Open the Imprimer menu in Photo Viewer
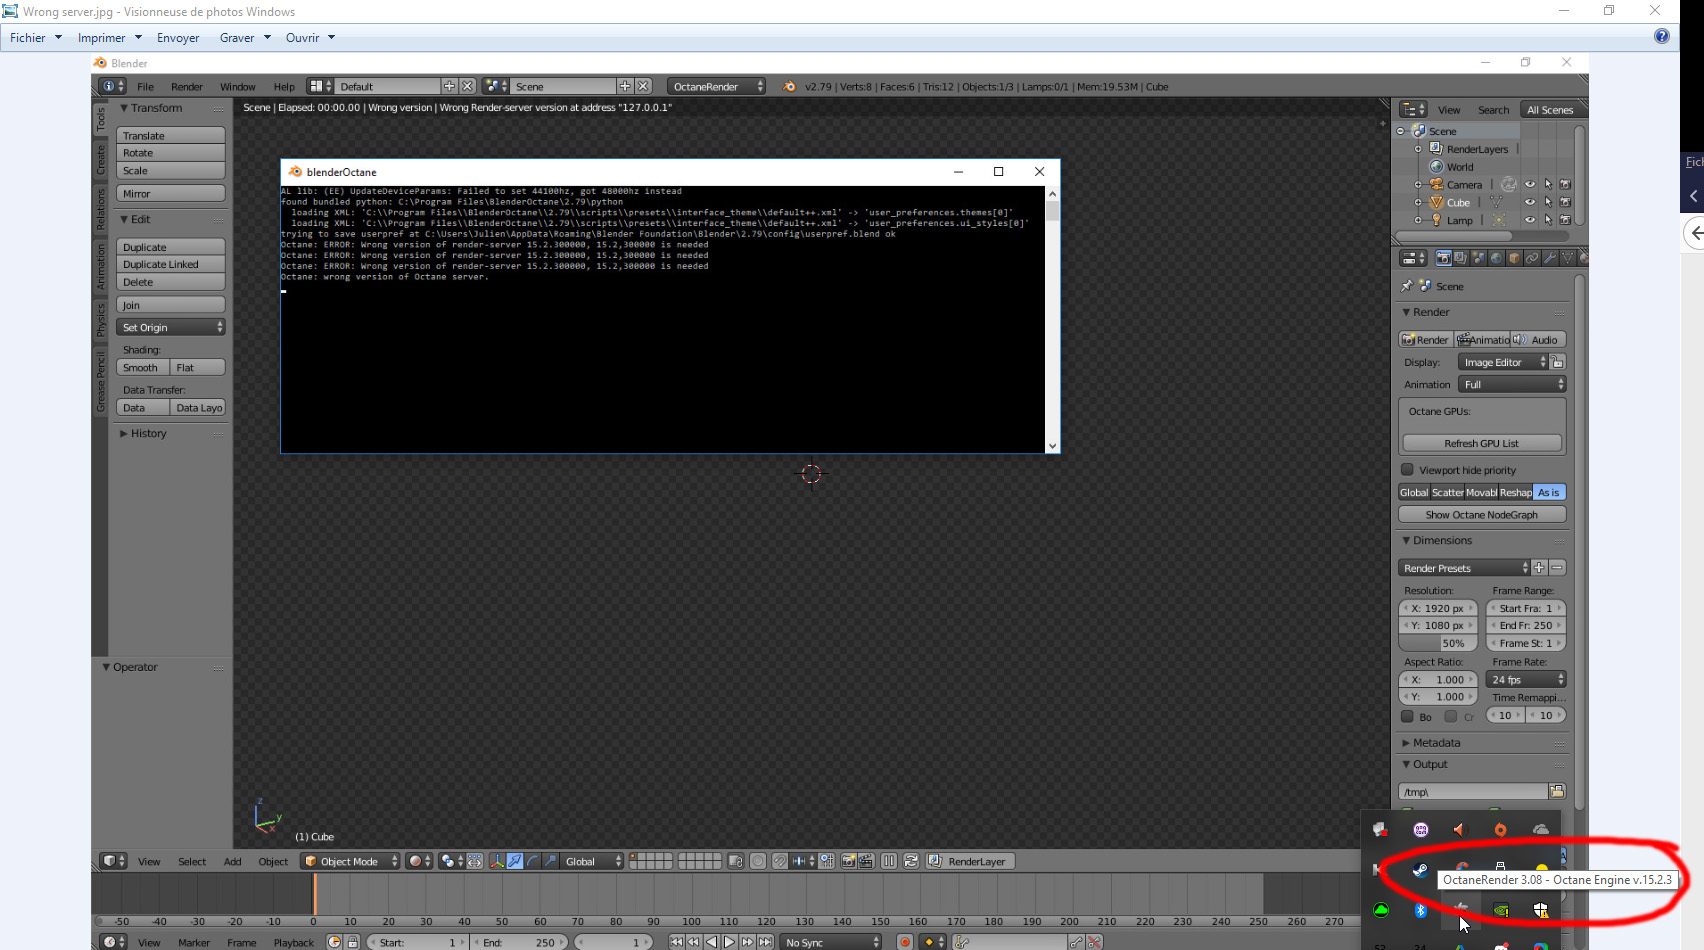The image size is (1704, 950). coord(110,38)
